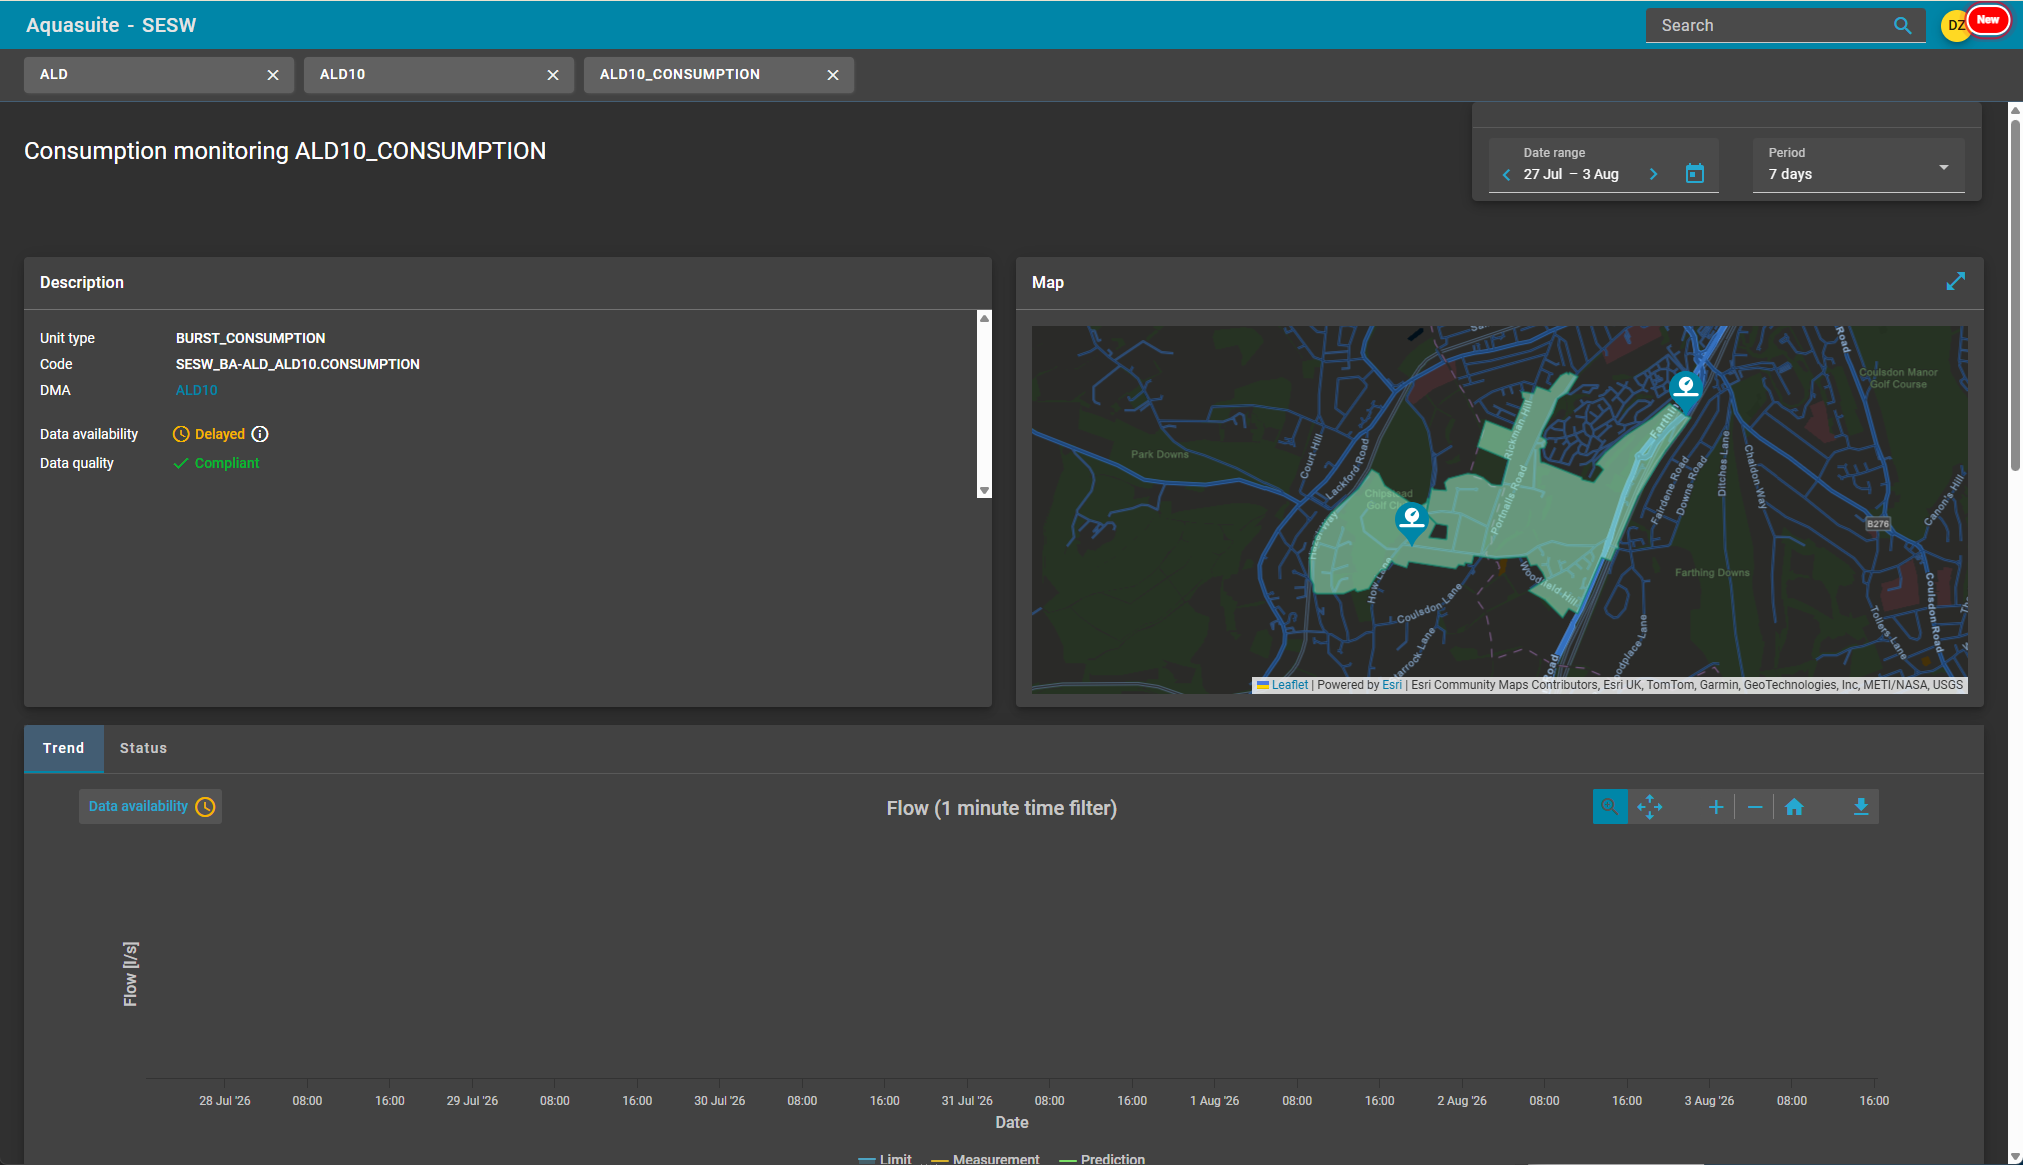
Task: Open the ALD10 DMA link
Action: [x=196, y=390]
